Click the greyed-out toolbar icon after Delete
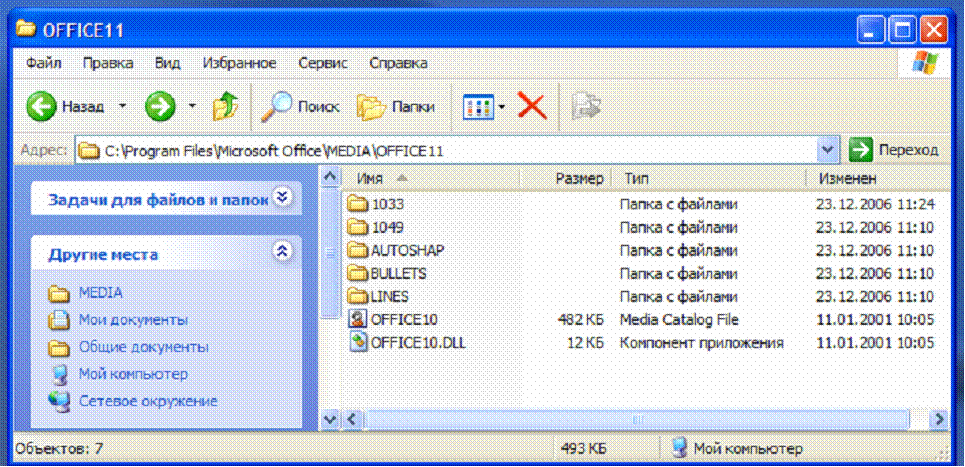The width and height of the screenshot is (965, 467). pyautogui.click(x=585, y=107)
